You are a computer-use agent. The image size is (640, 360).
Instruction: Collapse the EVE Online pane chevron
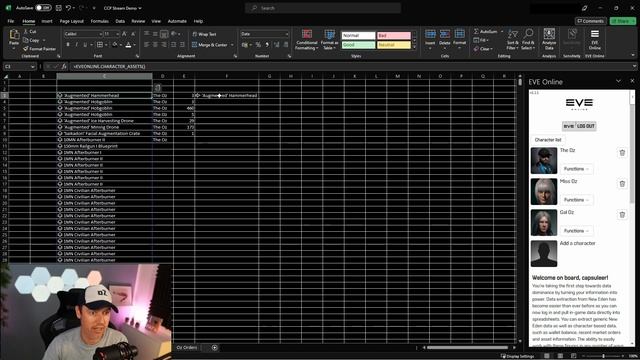click(x=618, y=81)
